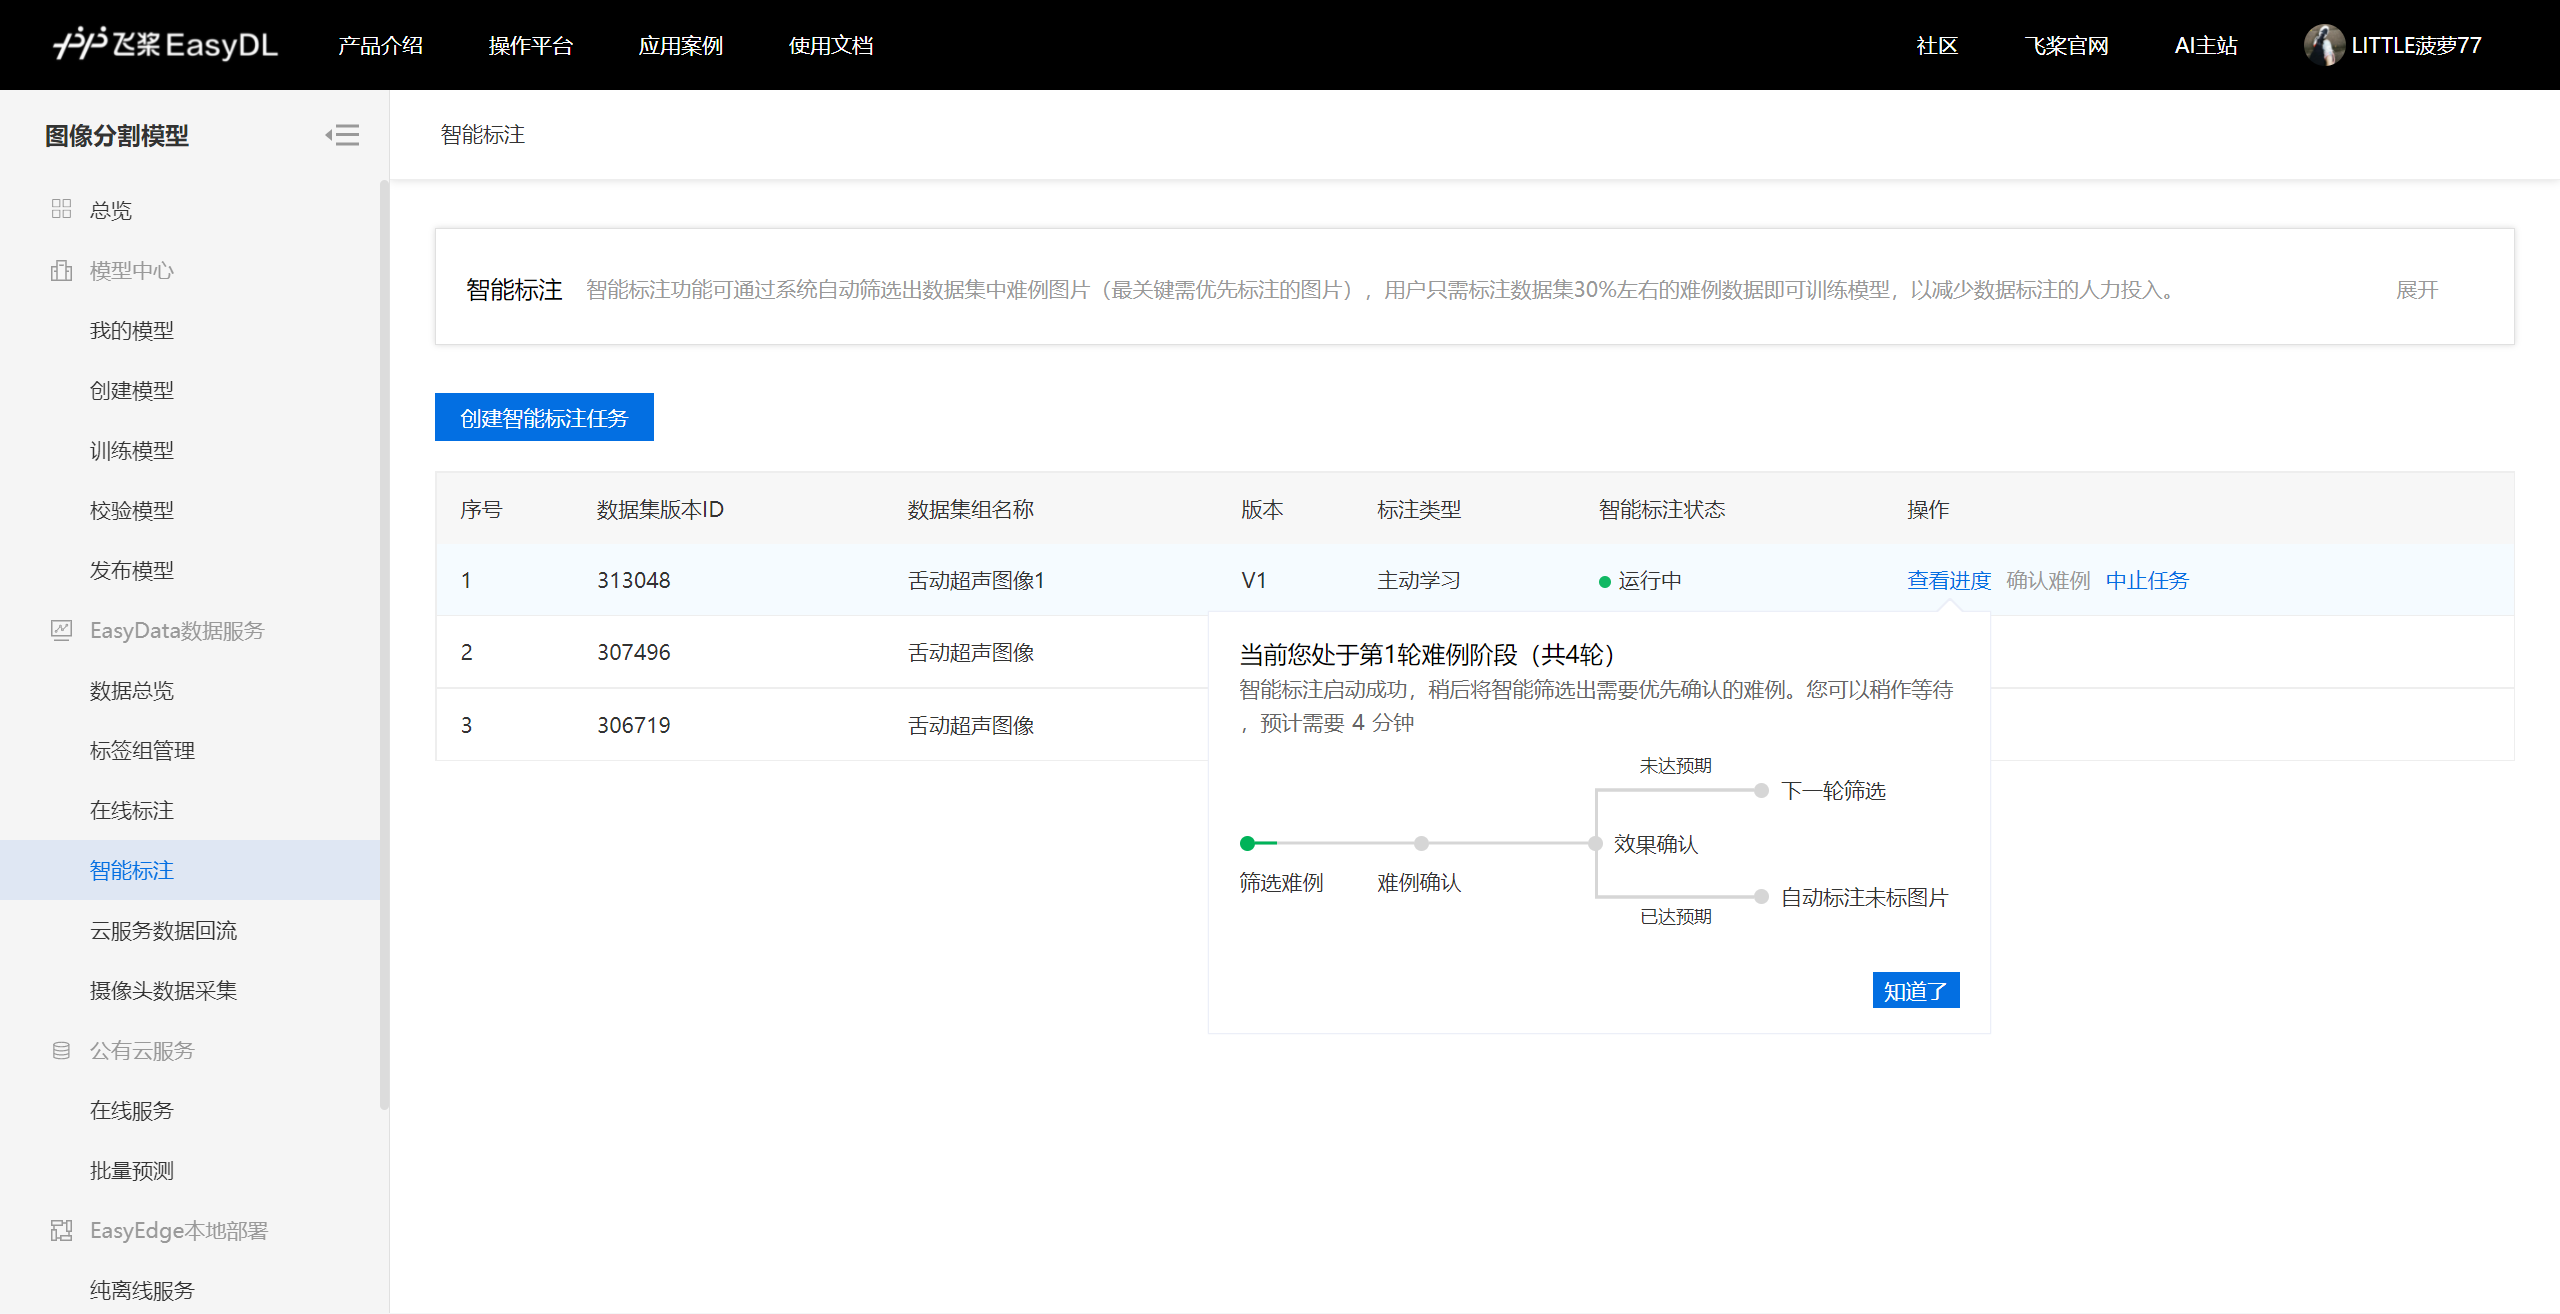2560x1314 pixels.
Task: Click 查看进度 for dataset 313048
Action: pyautogui.click(x=1949, y=580)
